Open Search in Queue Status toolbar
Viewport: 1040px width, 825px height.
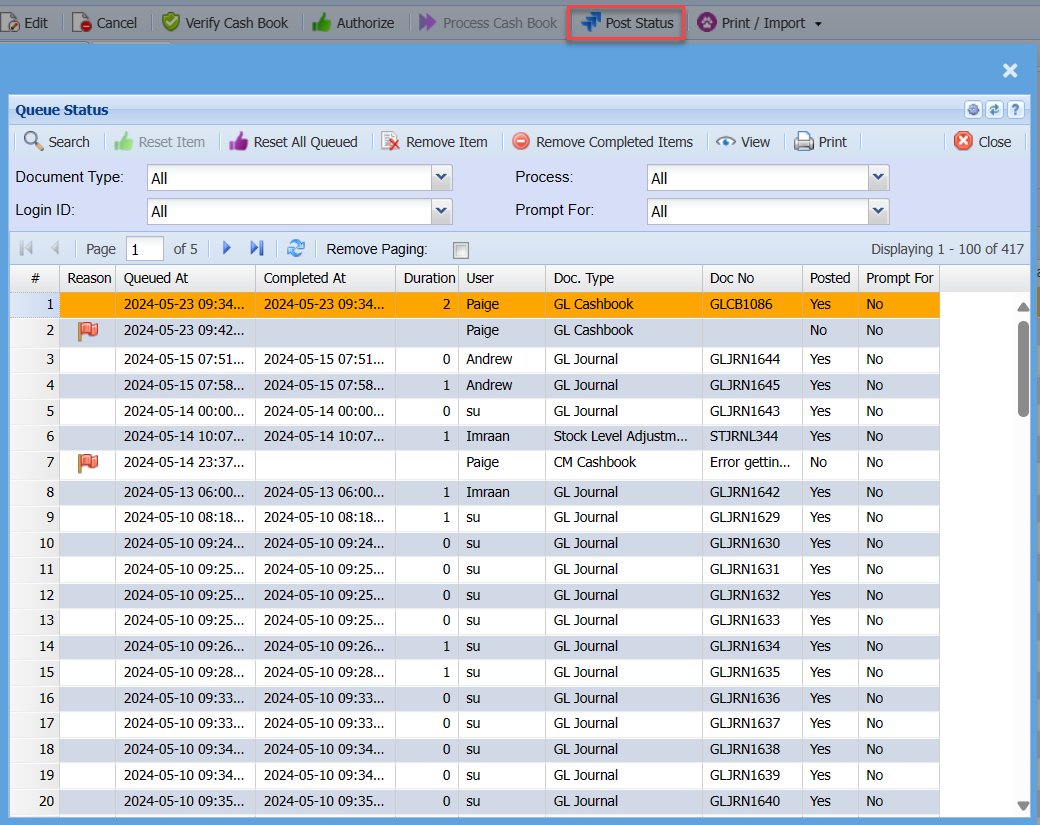57,142
